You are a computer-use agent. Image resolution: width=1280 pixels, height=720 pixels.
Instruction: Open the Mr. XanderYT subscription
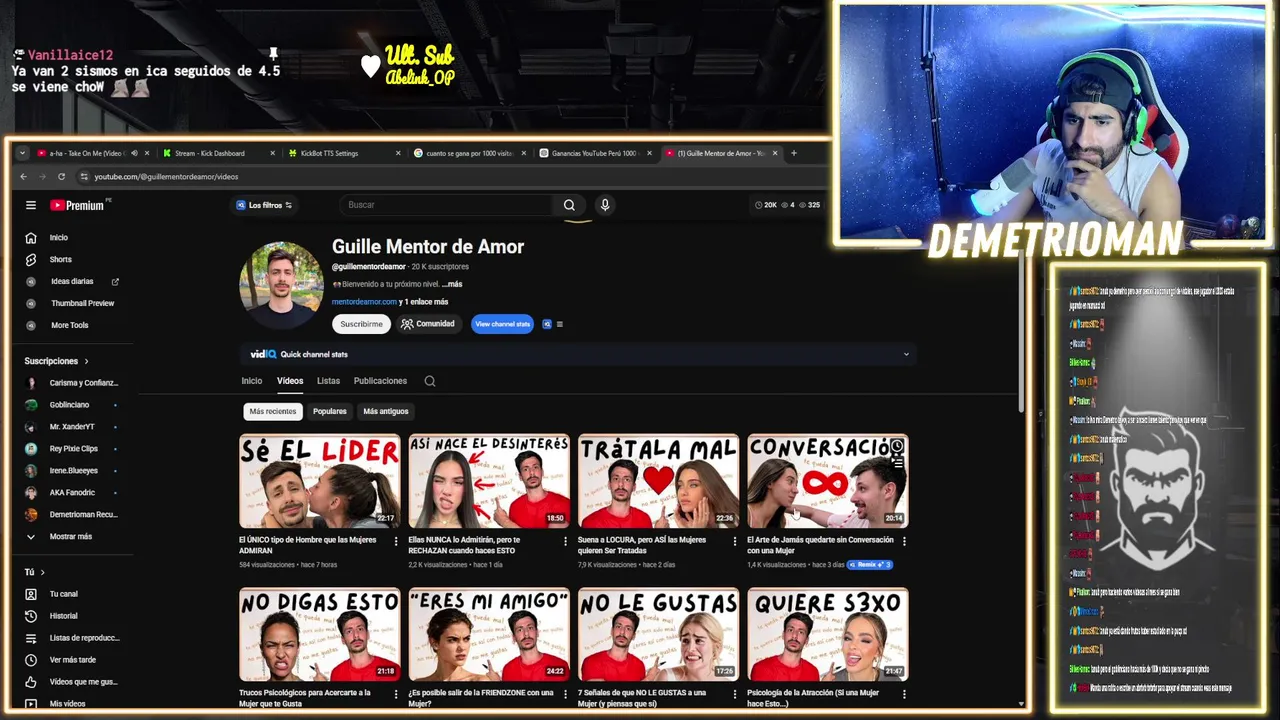[x=74, y=427]
